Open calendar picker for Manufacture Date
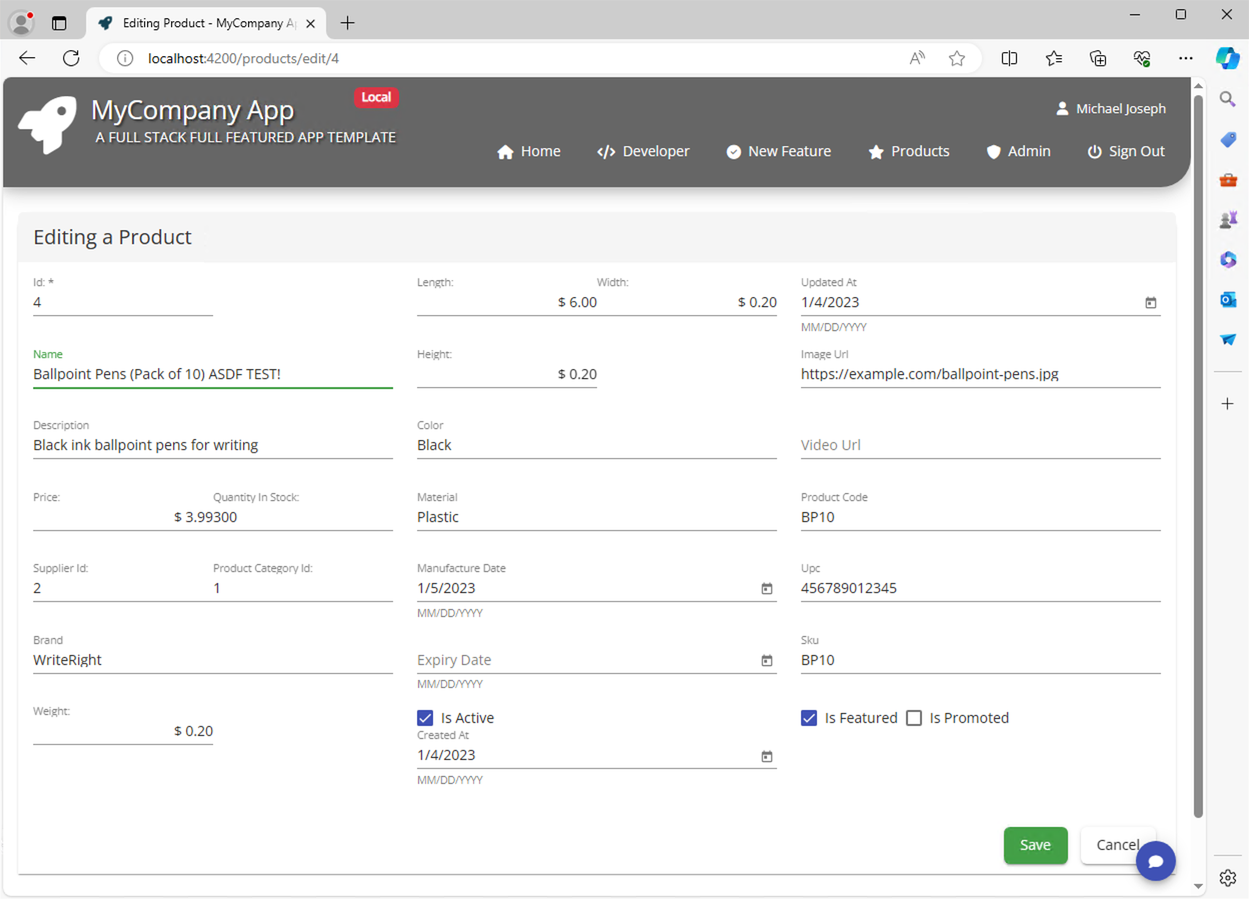Viewport: 1249px width, 899px height. 767,589
